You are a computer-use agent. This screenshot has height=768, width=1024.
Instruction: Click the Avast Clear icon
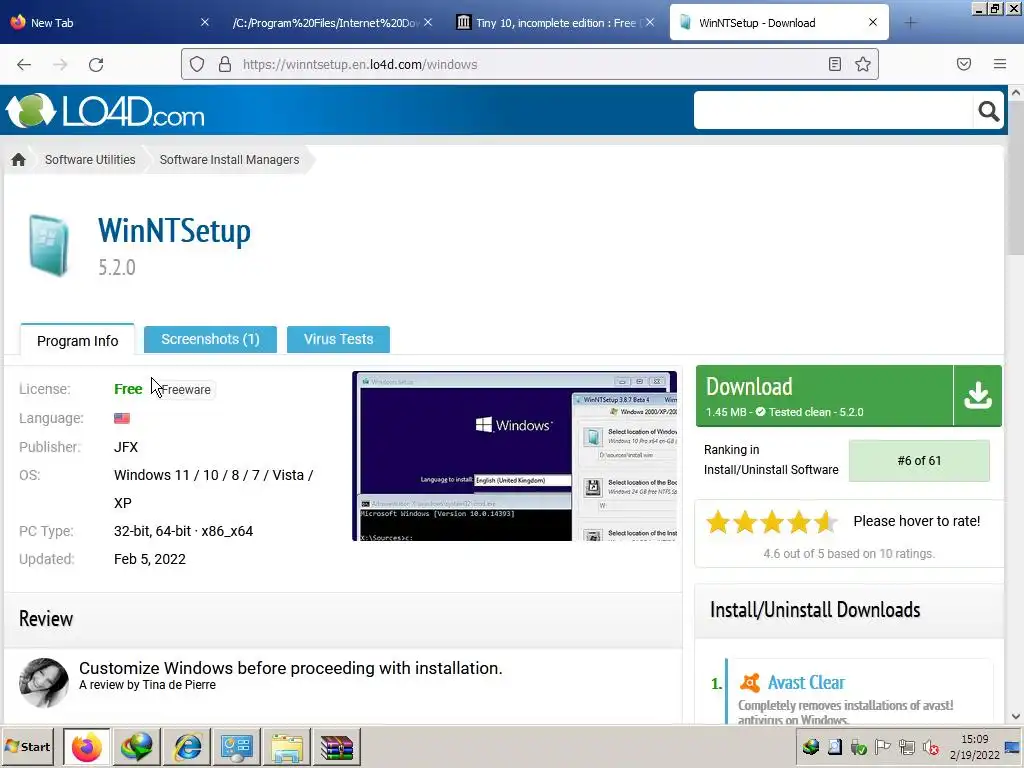pos(750,682)
